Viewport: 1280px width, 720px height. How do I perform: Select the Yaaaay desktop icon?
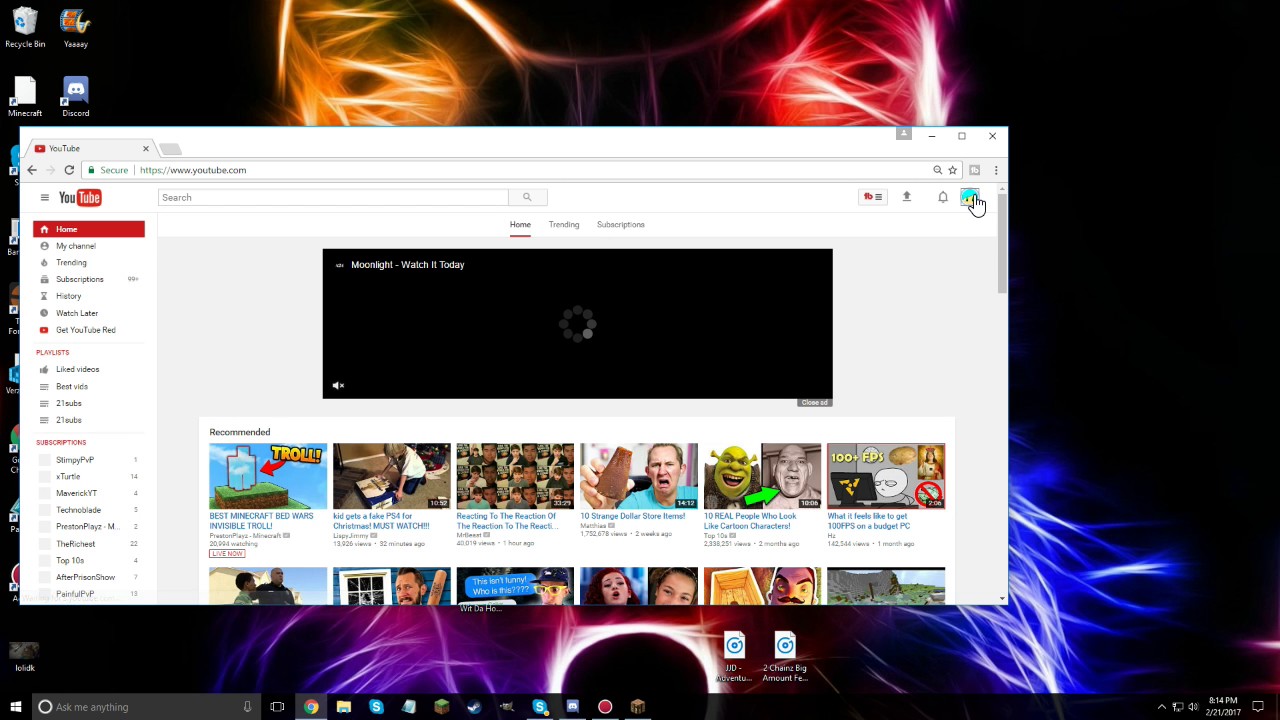75,28
